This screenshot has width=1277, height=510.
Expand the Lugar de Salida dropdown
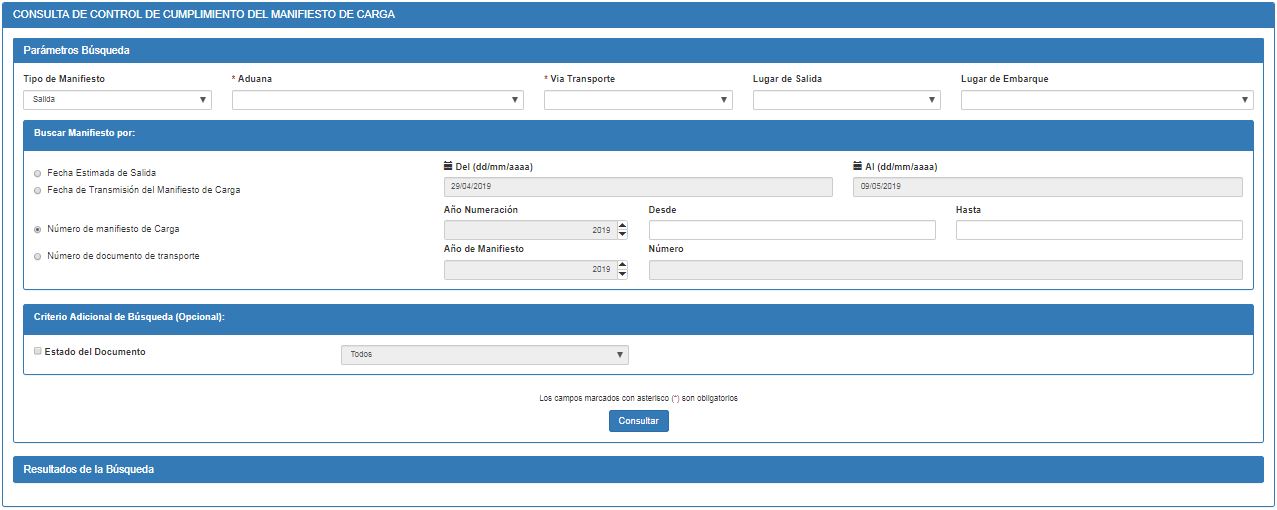846,100
